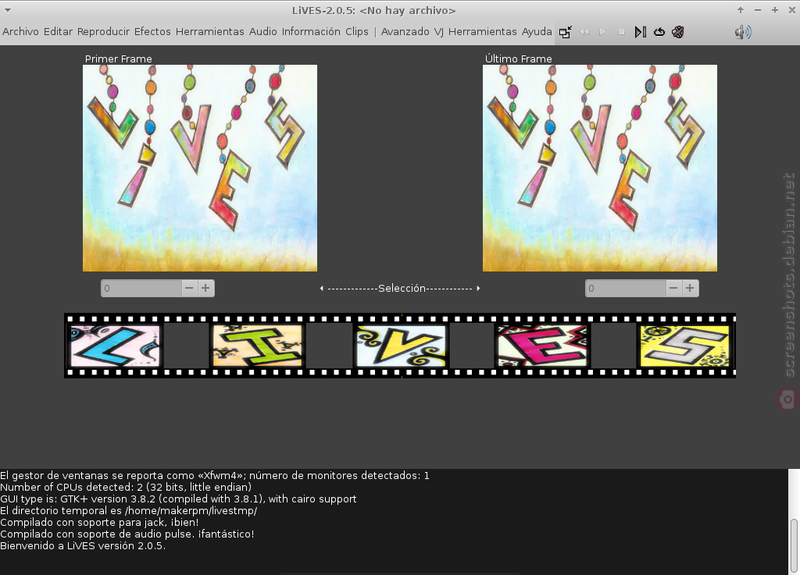Click the blue speaker volume icon

tap(743, 32)
